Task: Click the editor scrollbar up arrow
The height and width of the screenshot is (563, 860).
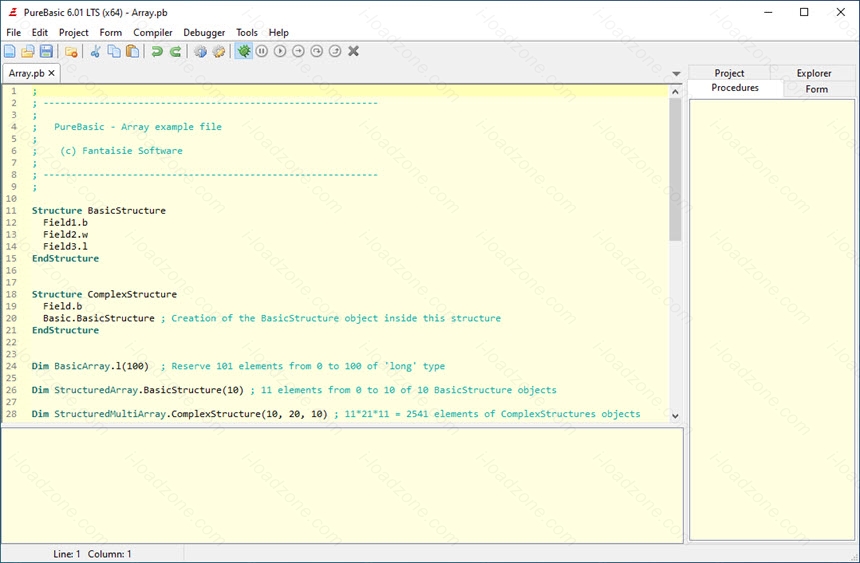Action: click(x=675, y=92)
